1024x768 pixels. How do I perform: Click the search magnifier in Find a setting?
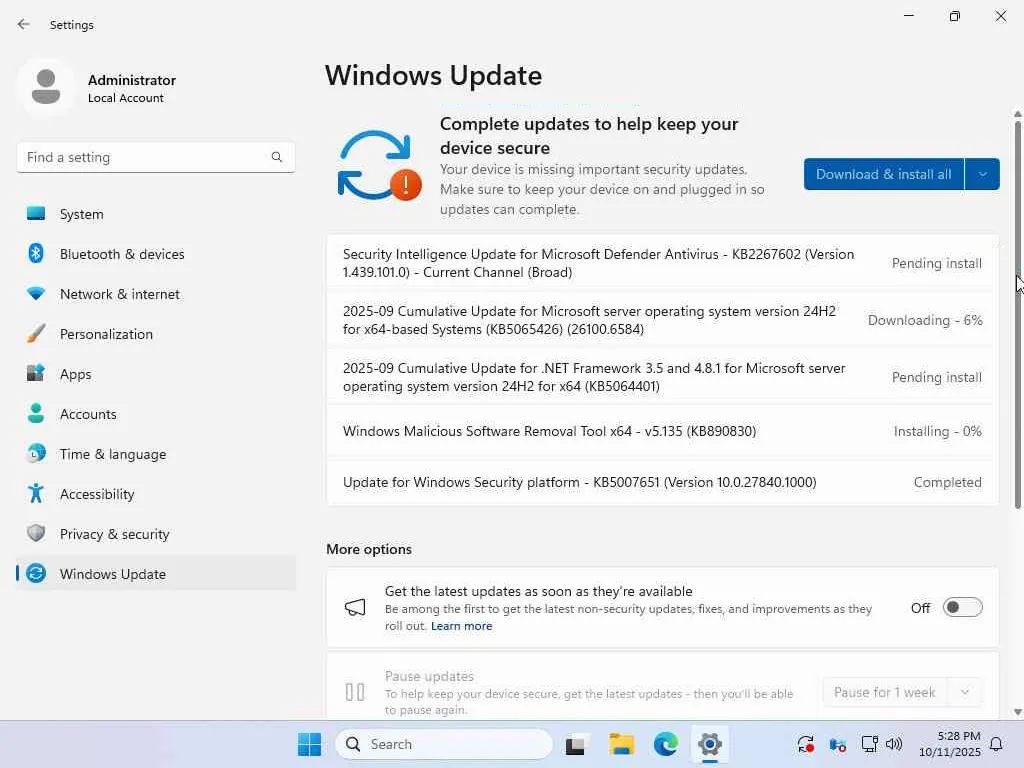tap(277, 157)
